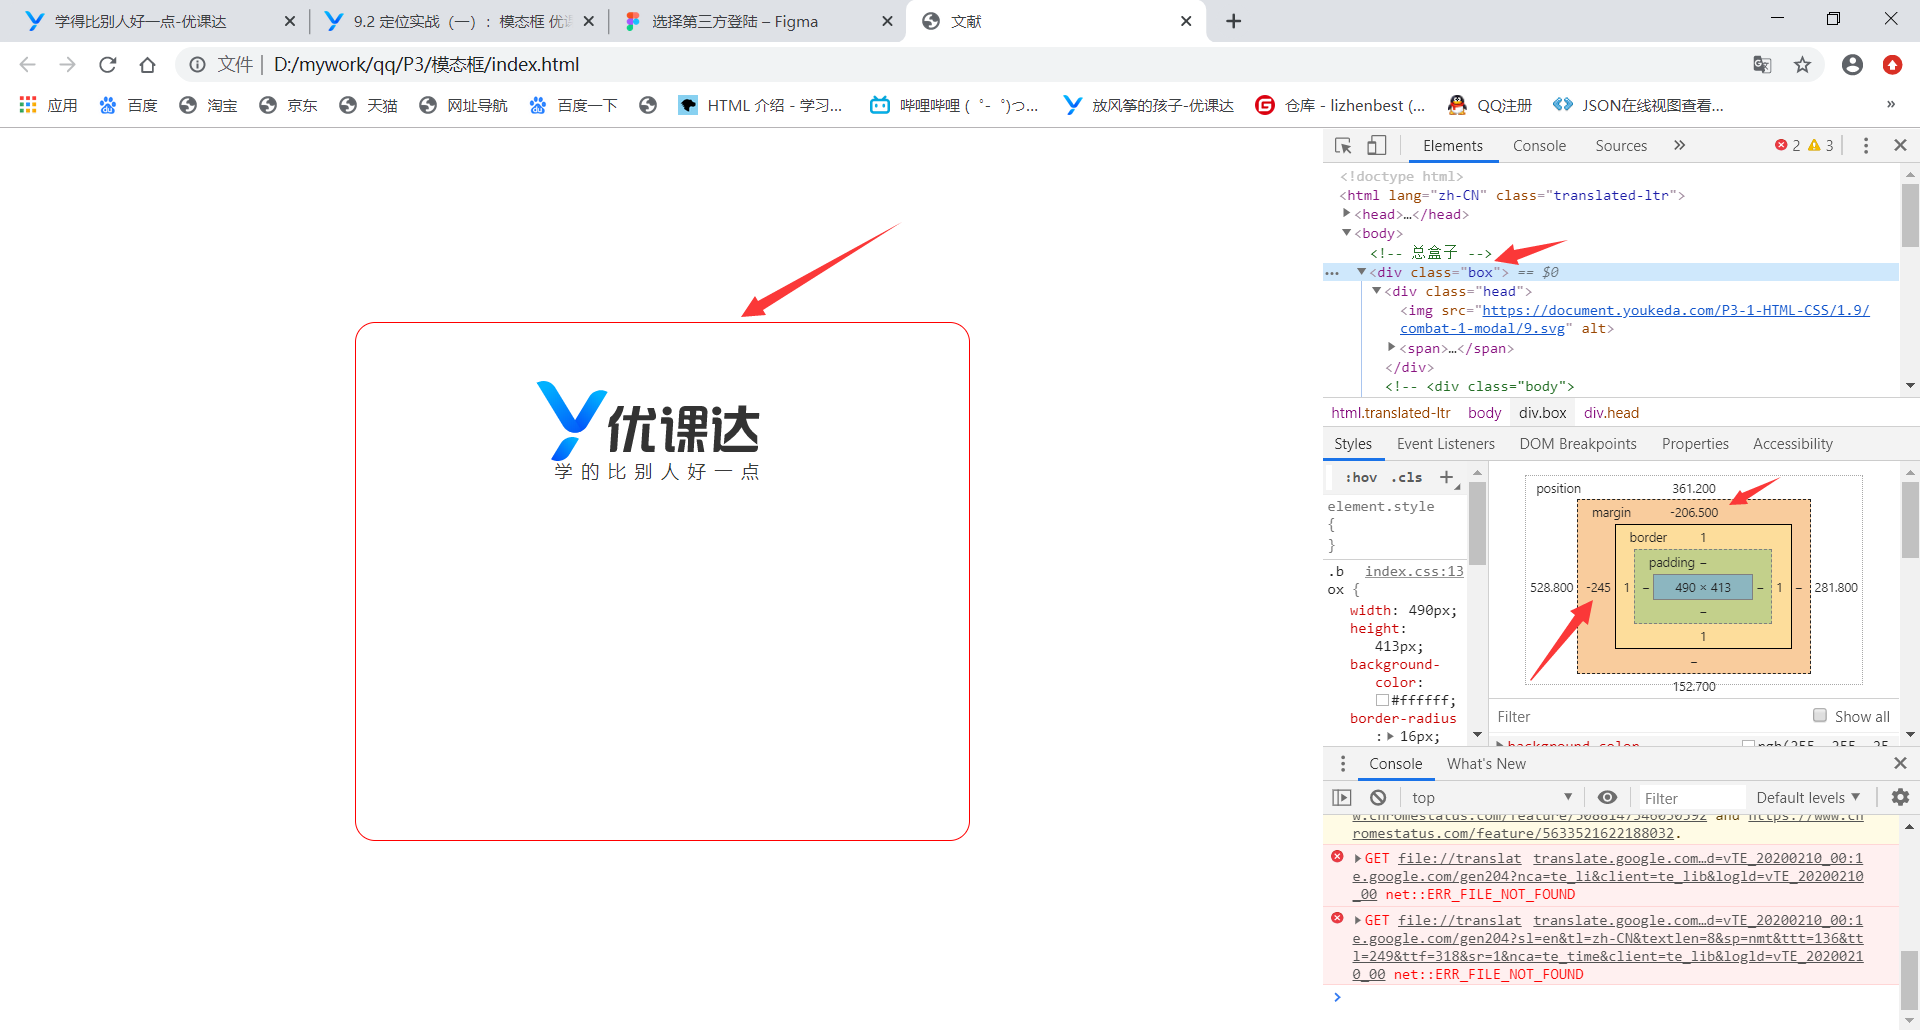Go to the home page icon

click(x=147, y=65)
